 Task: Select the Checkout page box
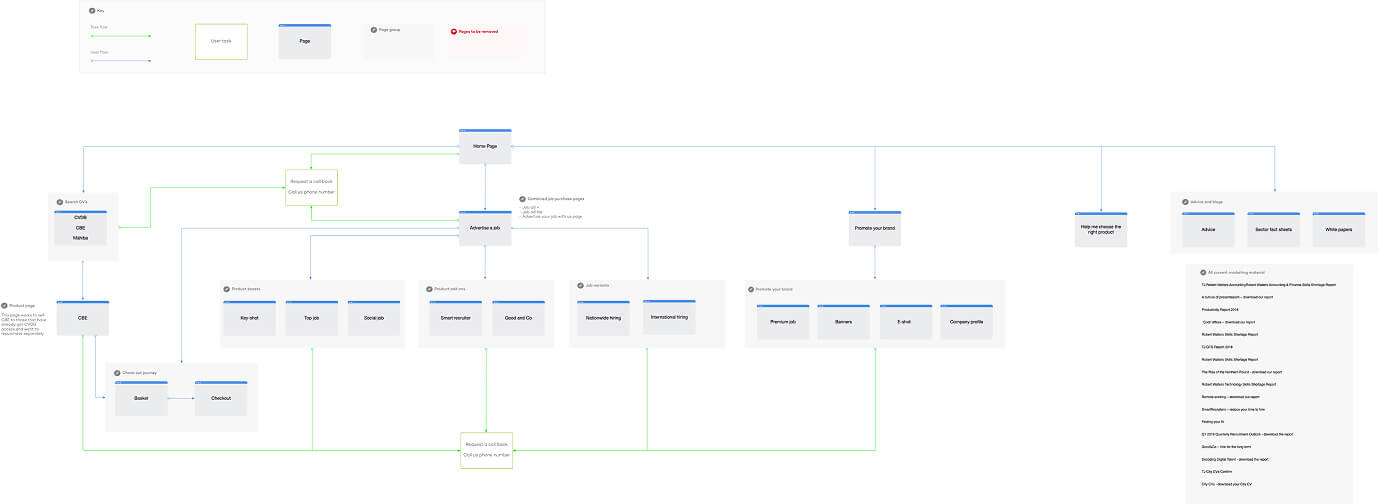pos(221,398)
